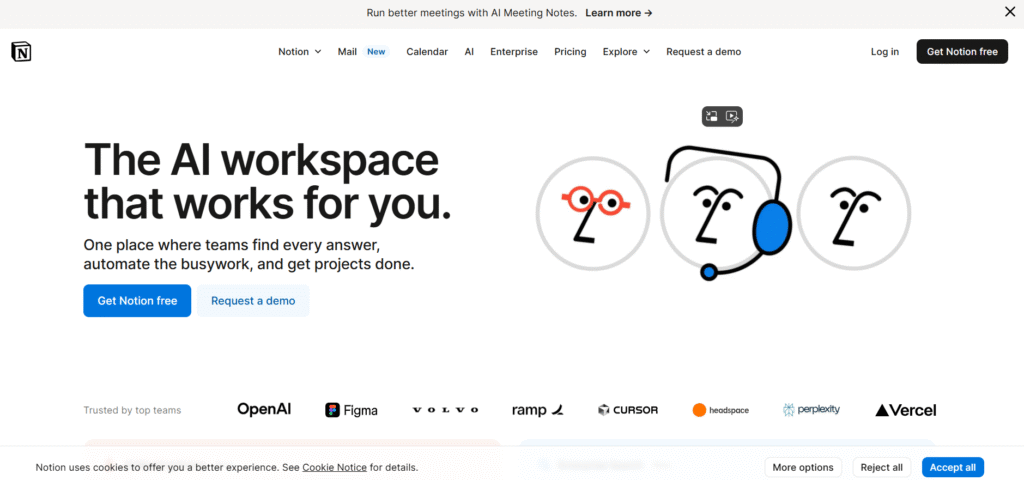Expand the Notion dropdown menu
The height and width of the screenshot is (480, 1024).
(x=300, y=52)
